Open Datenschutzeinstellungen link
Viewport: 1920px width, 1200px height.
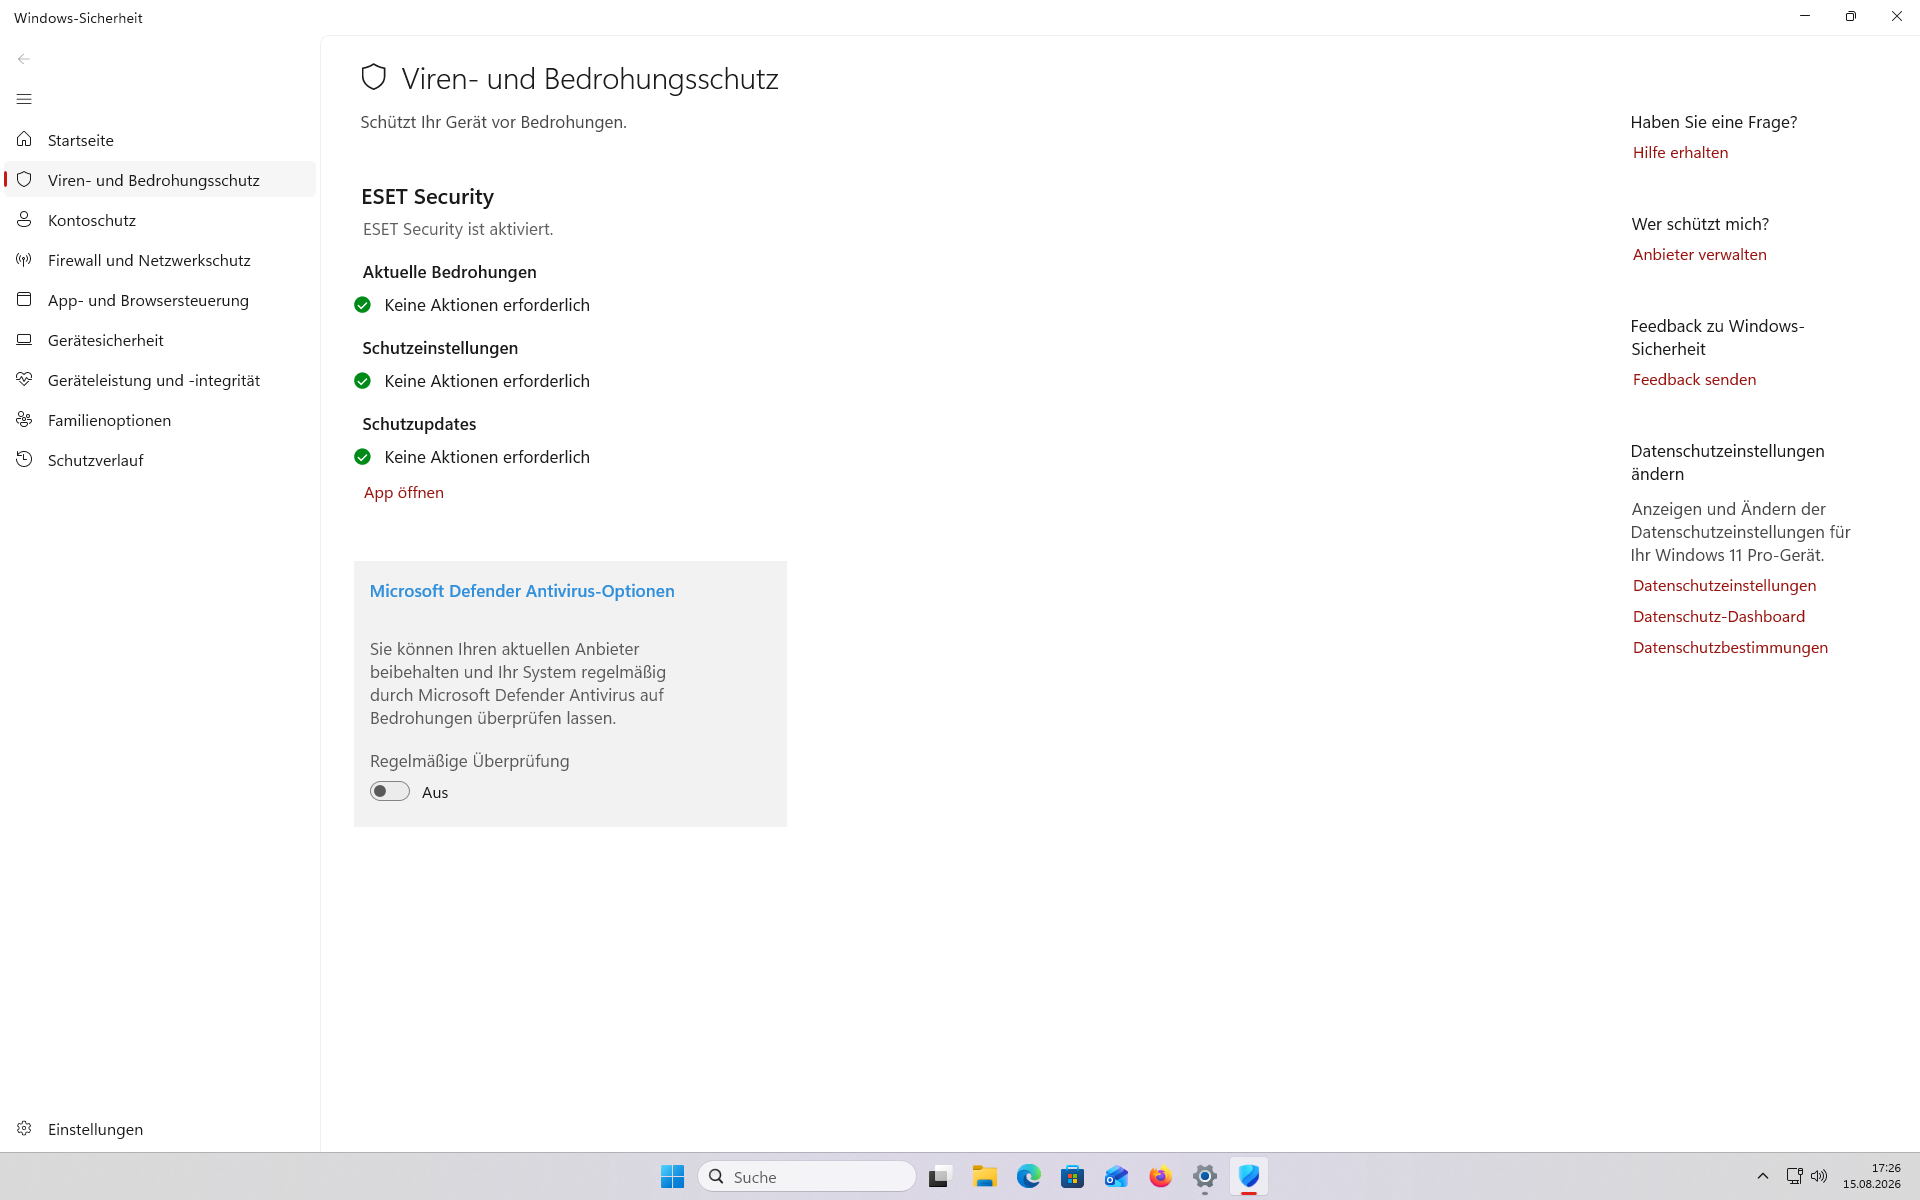pos(1724,585)
